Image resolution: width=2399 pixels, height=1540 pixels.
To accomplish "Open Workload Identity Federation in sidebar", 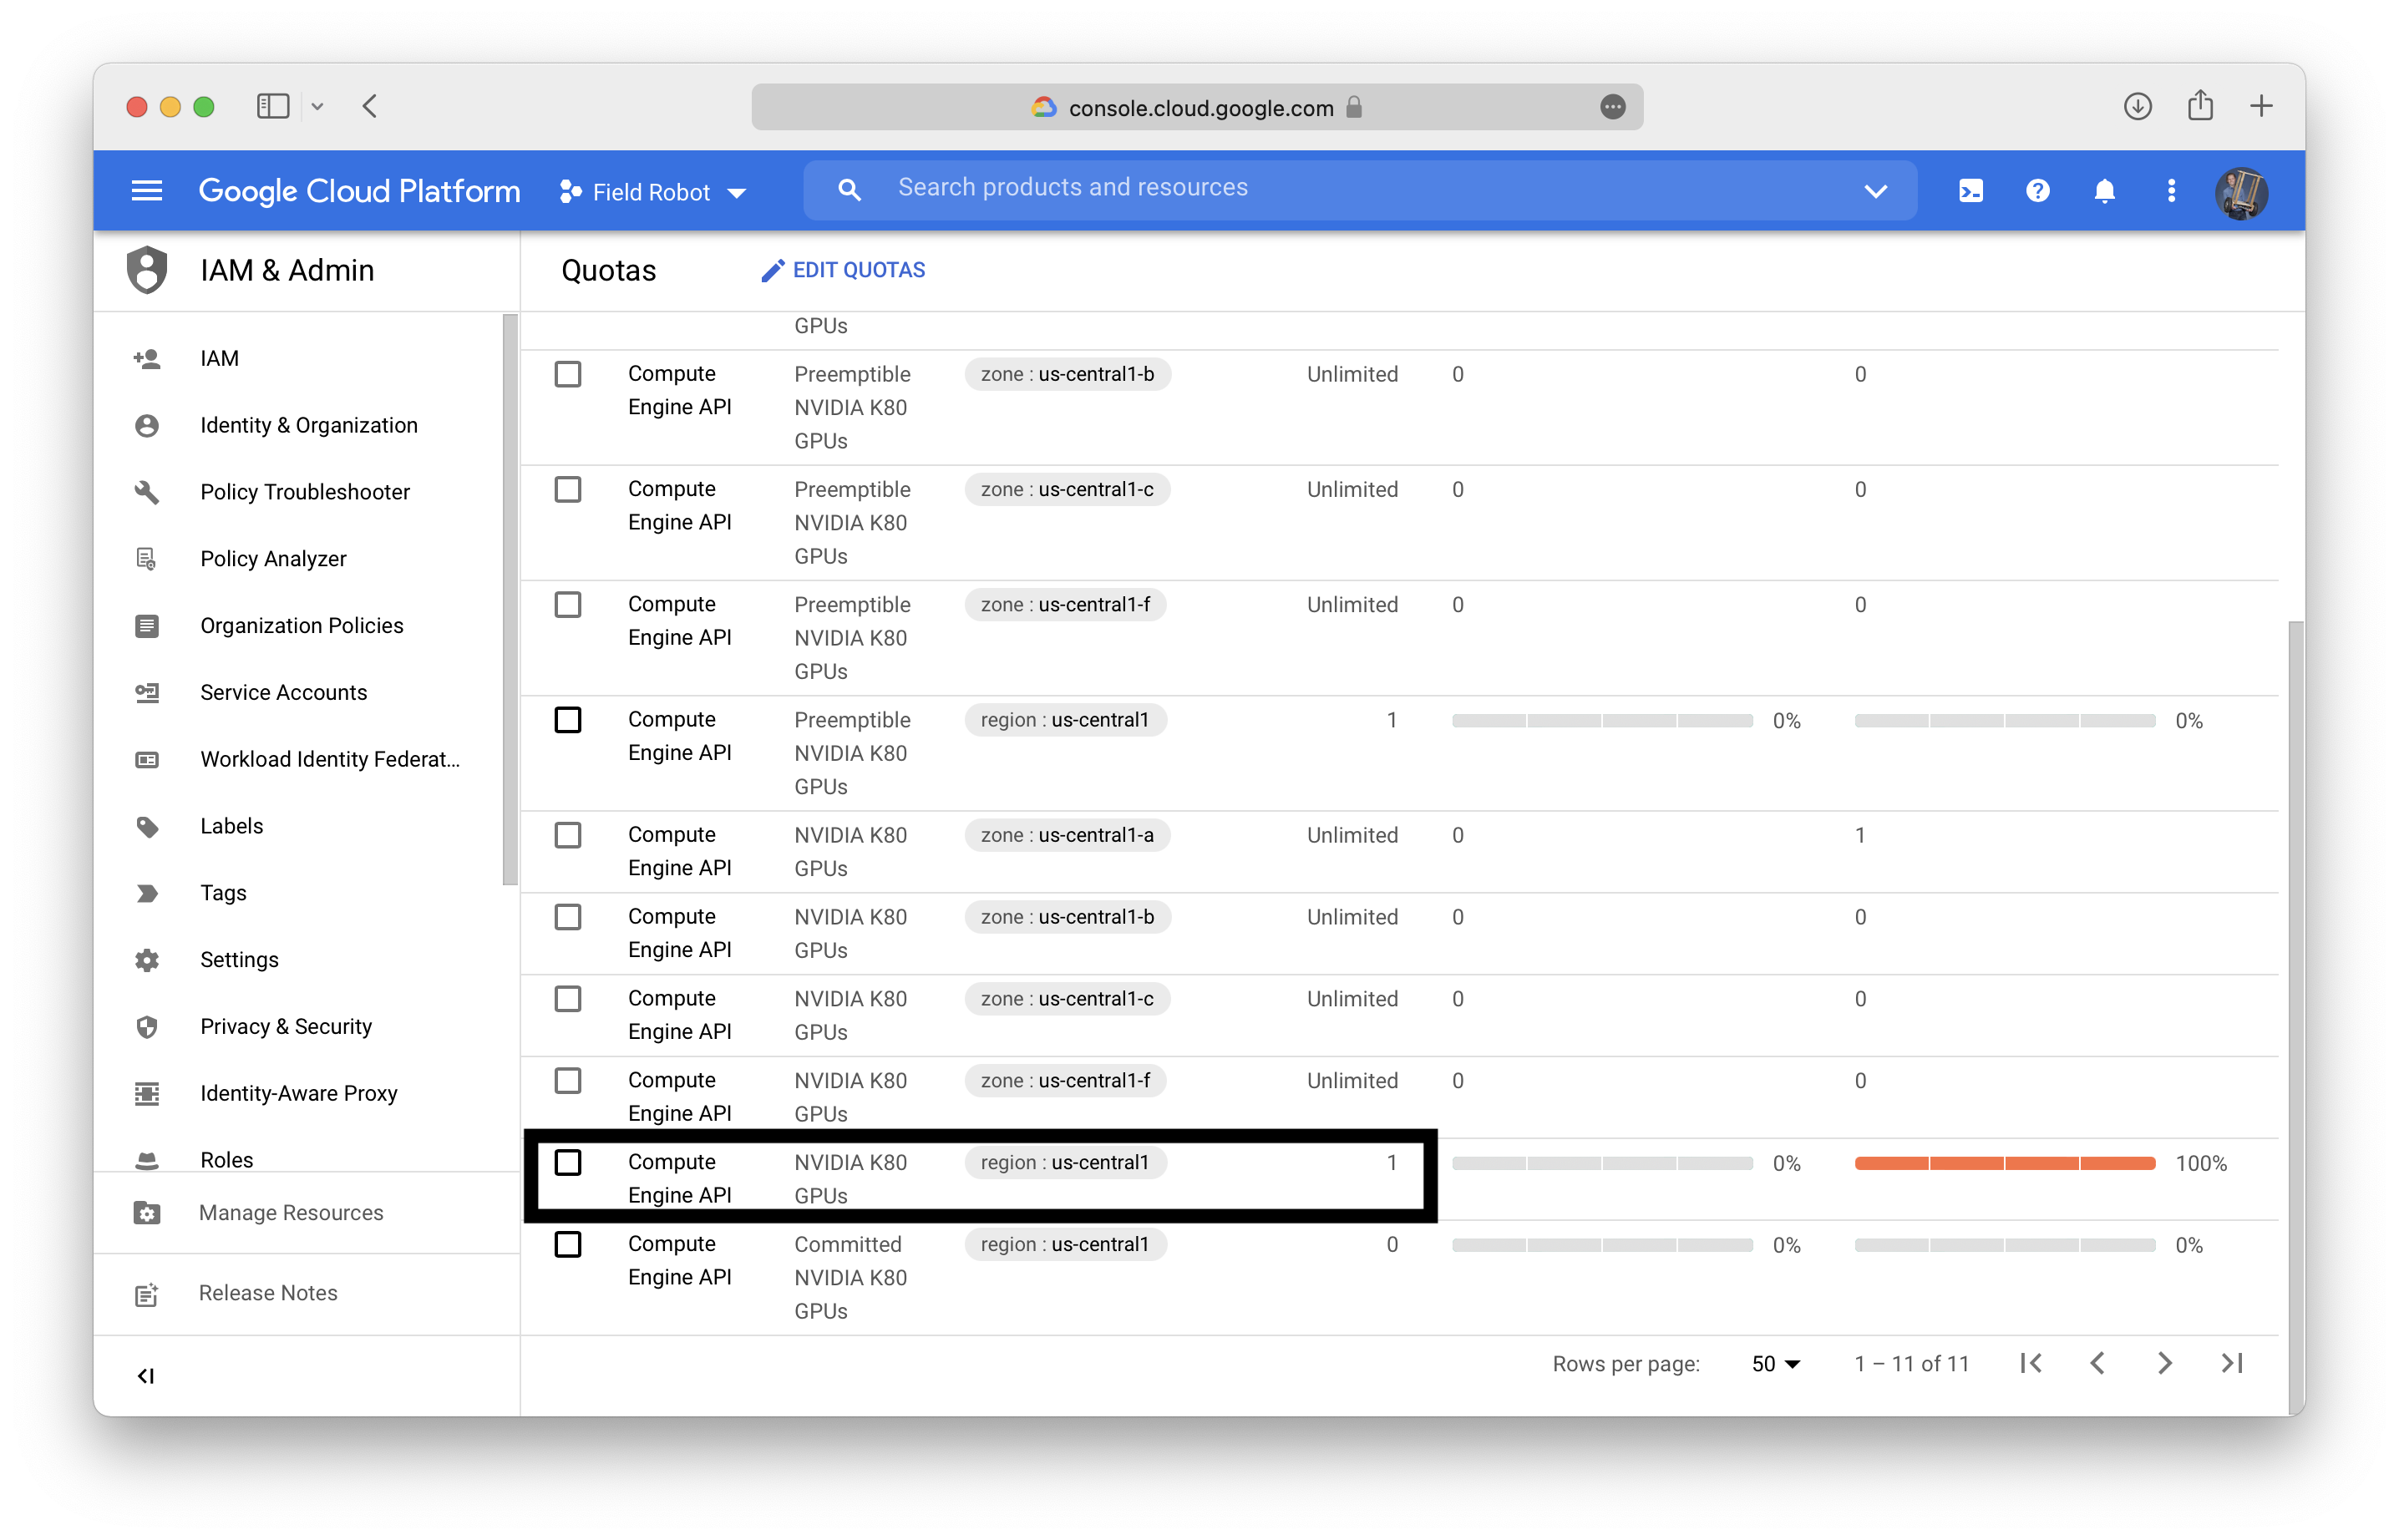I will [x=330, y=759].
